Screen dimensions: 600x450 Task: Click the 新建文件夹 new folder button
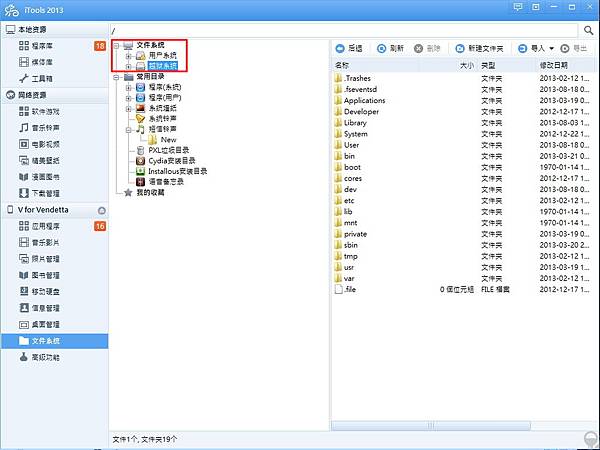(x=479, y=49)
